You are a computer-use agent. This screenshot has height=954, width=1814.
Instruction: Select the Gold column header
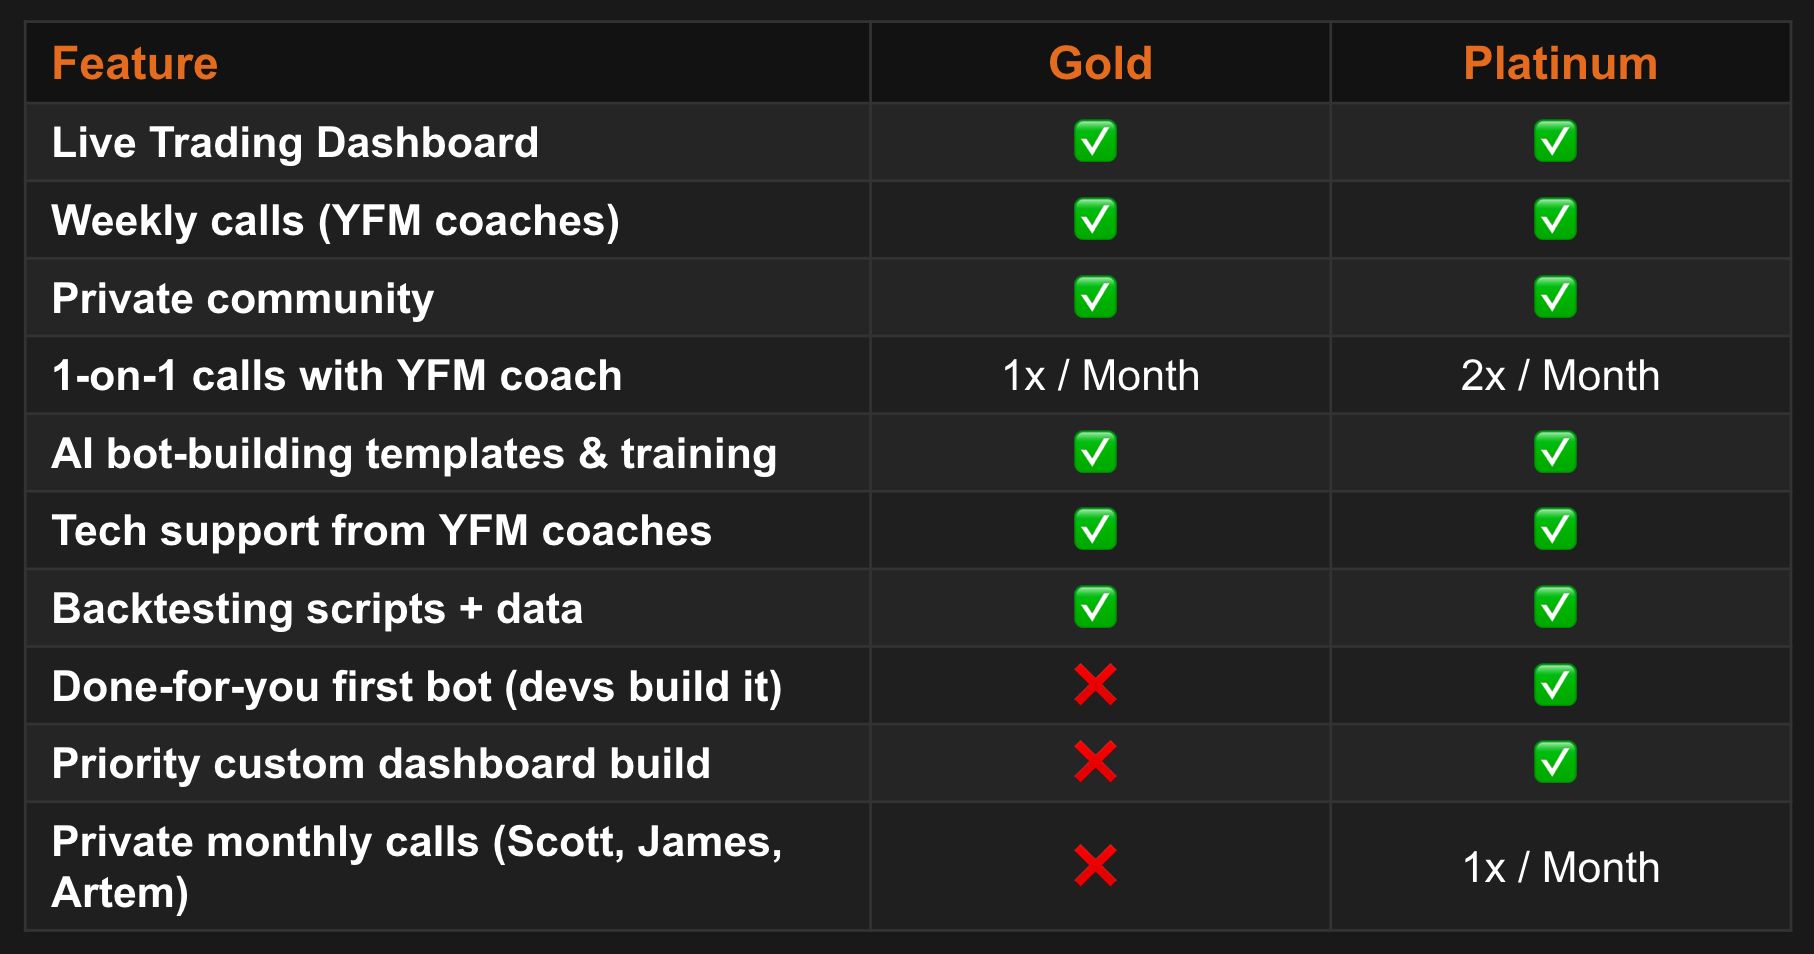point(1100,63)
